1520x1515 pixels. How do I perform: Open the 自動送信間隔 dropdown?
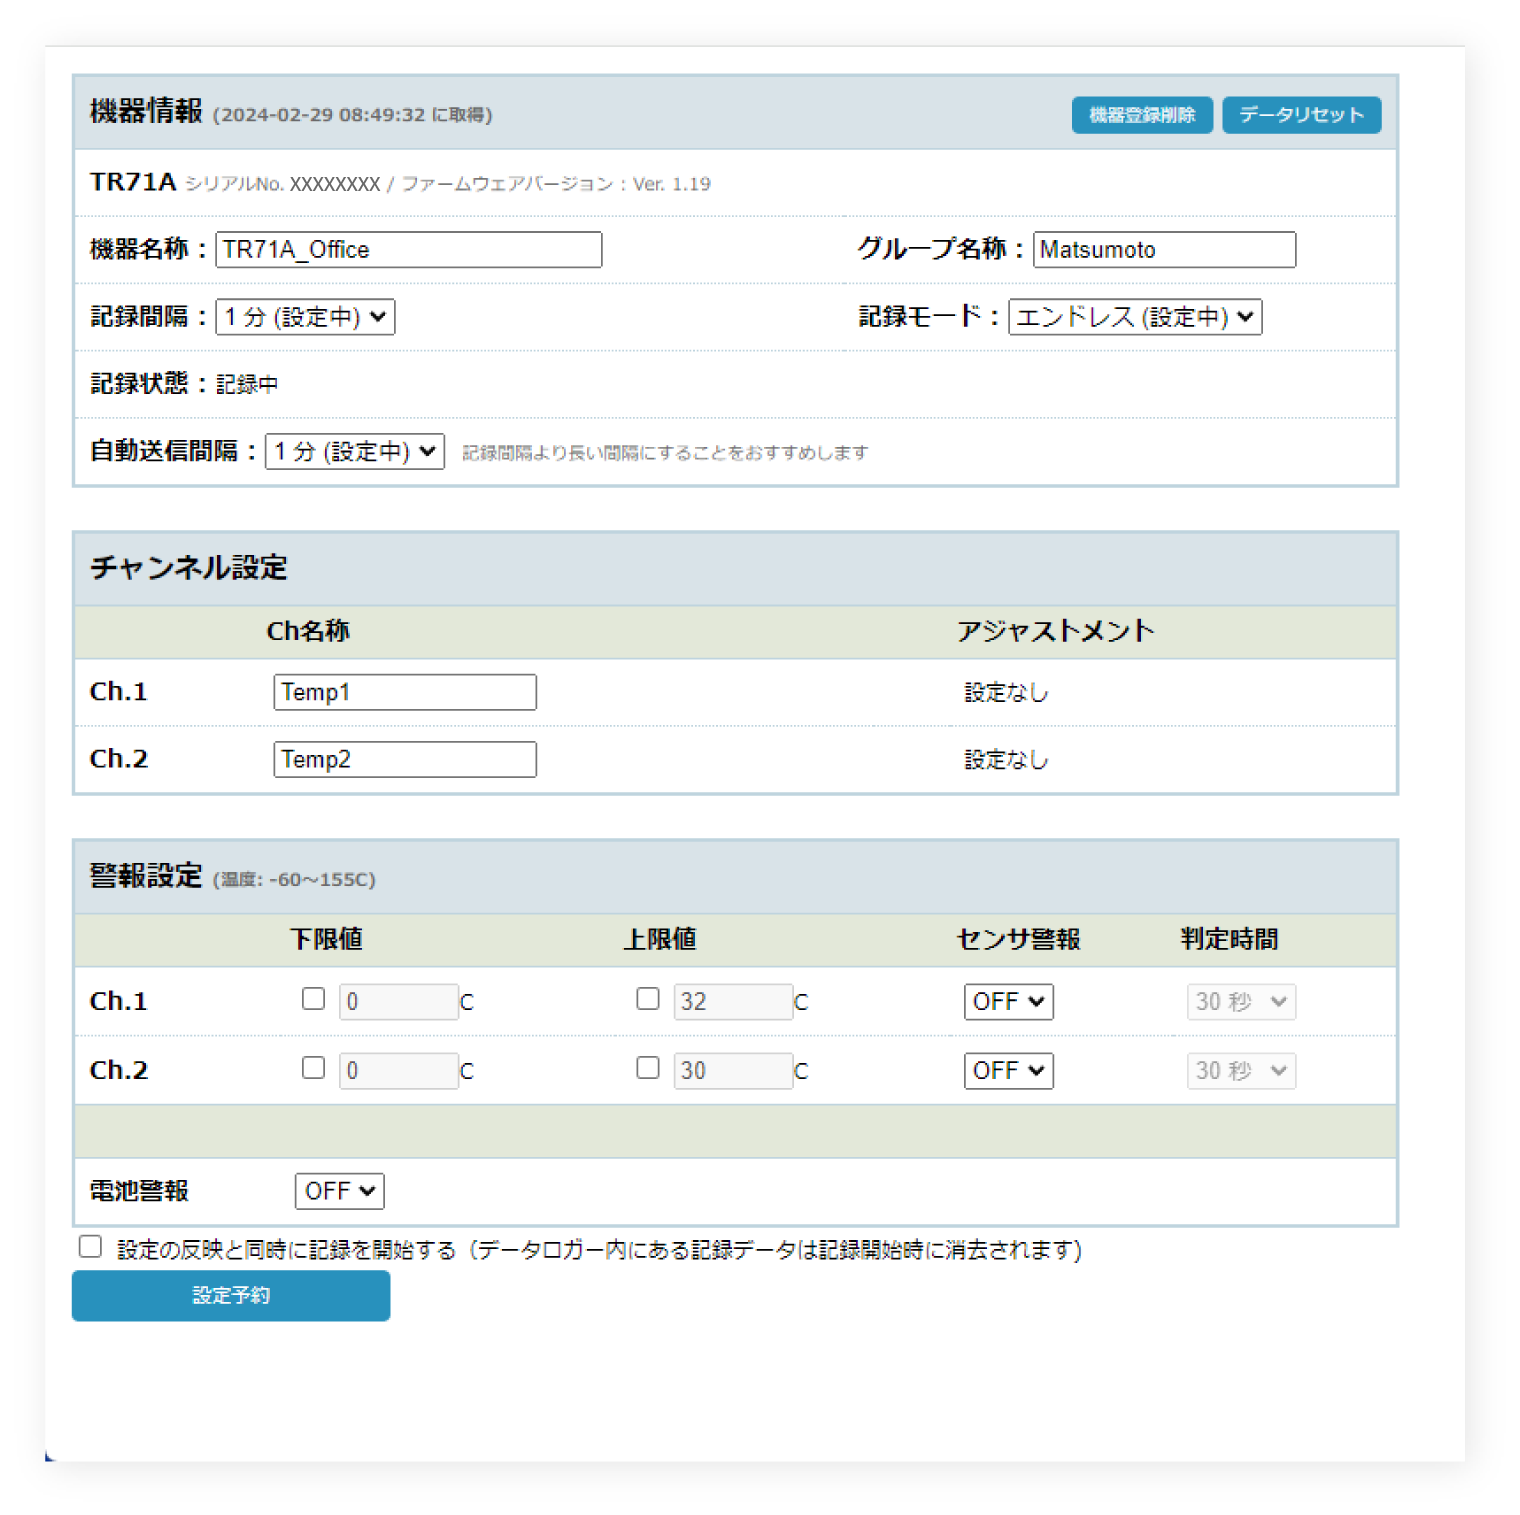pyautogui.click(x=353, y=451)
